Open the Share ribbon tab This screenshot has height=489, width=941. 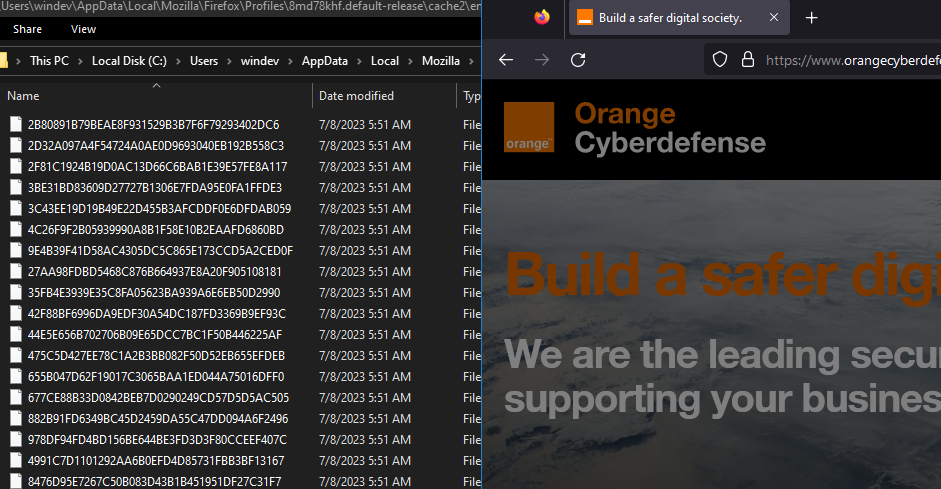coord(28,29)
